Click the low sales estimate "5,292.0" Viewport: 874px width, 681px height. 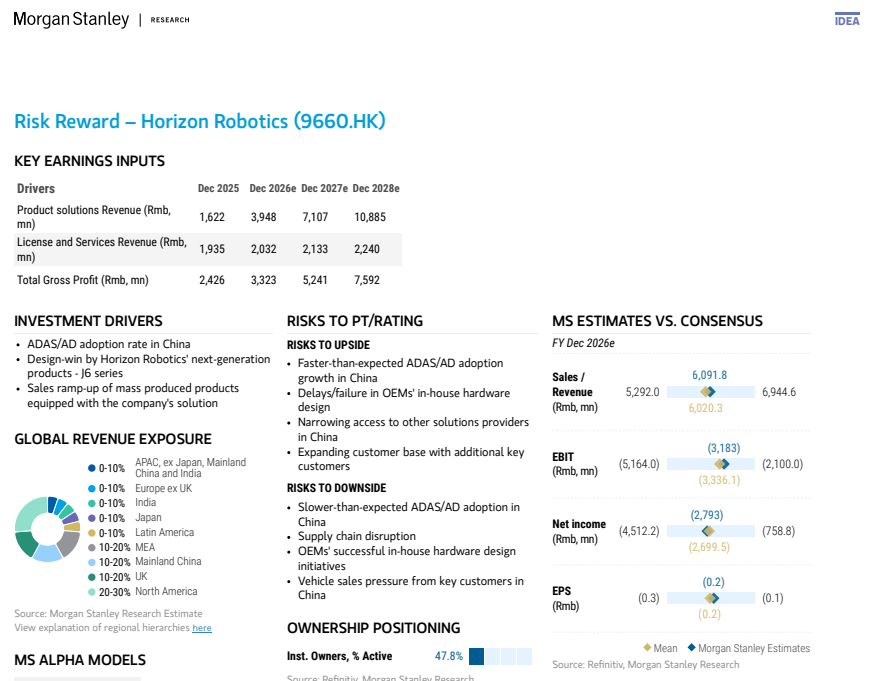pyautogui.click(x=642, y=392)
